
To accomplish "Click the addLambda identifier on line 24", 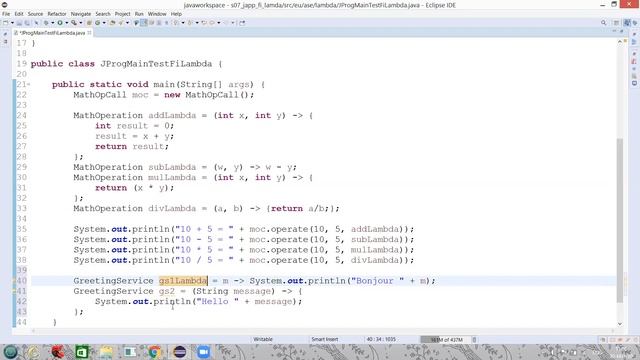I will pyautogui.click(x=172, y=116).
